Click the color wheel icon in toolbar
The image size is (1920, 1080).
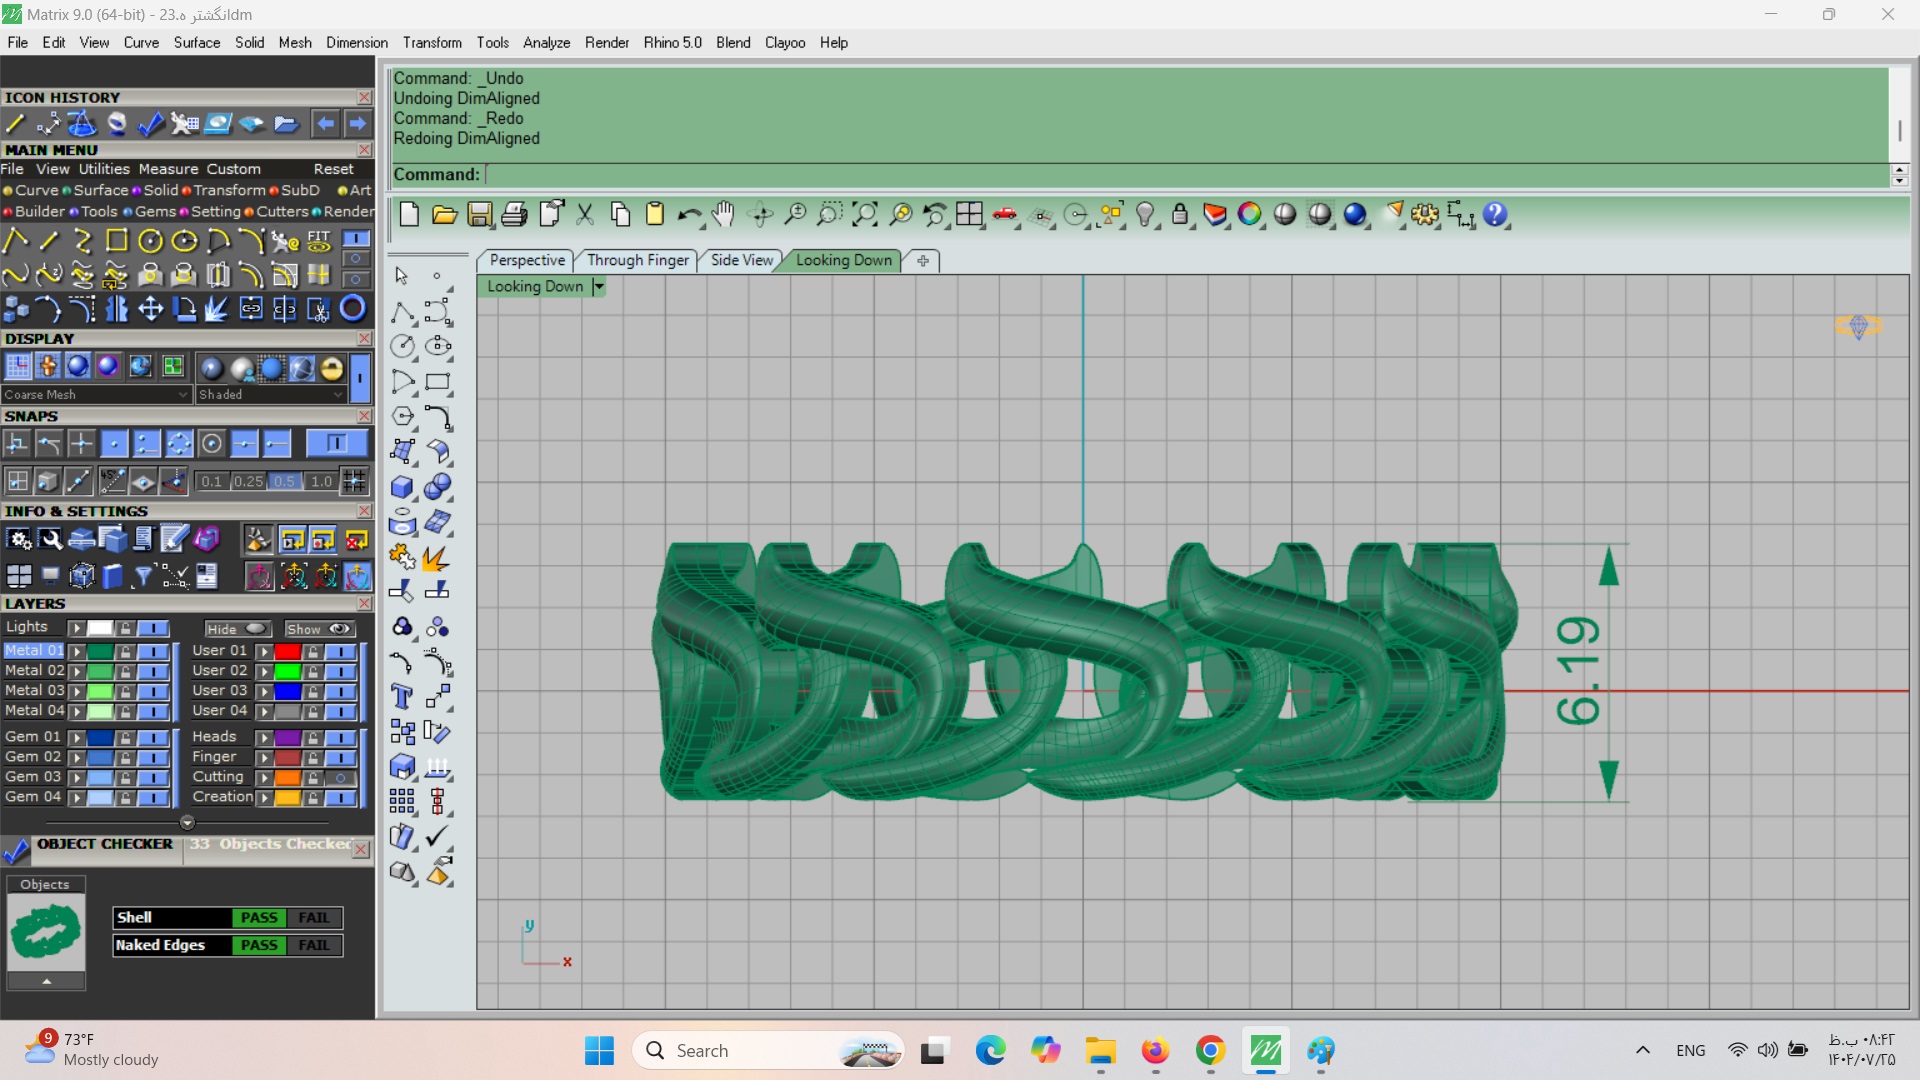(x=1249, y=214)
